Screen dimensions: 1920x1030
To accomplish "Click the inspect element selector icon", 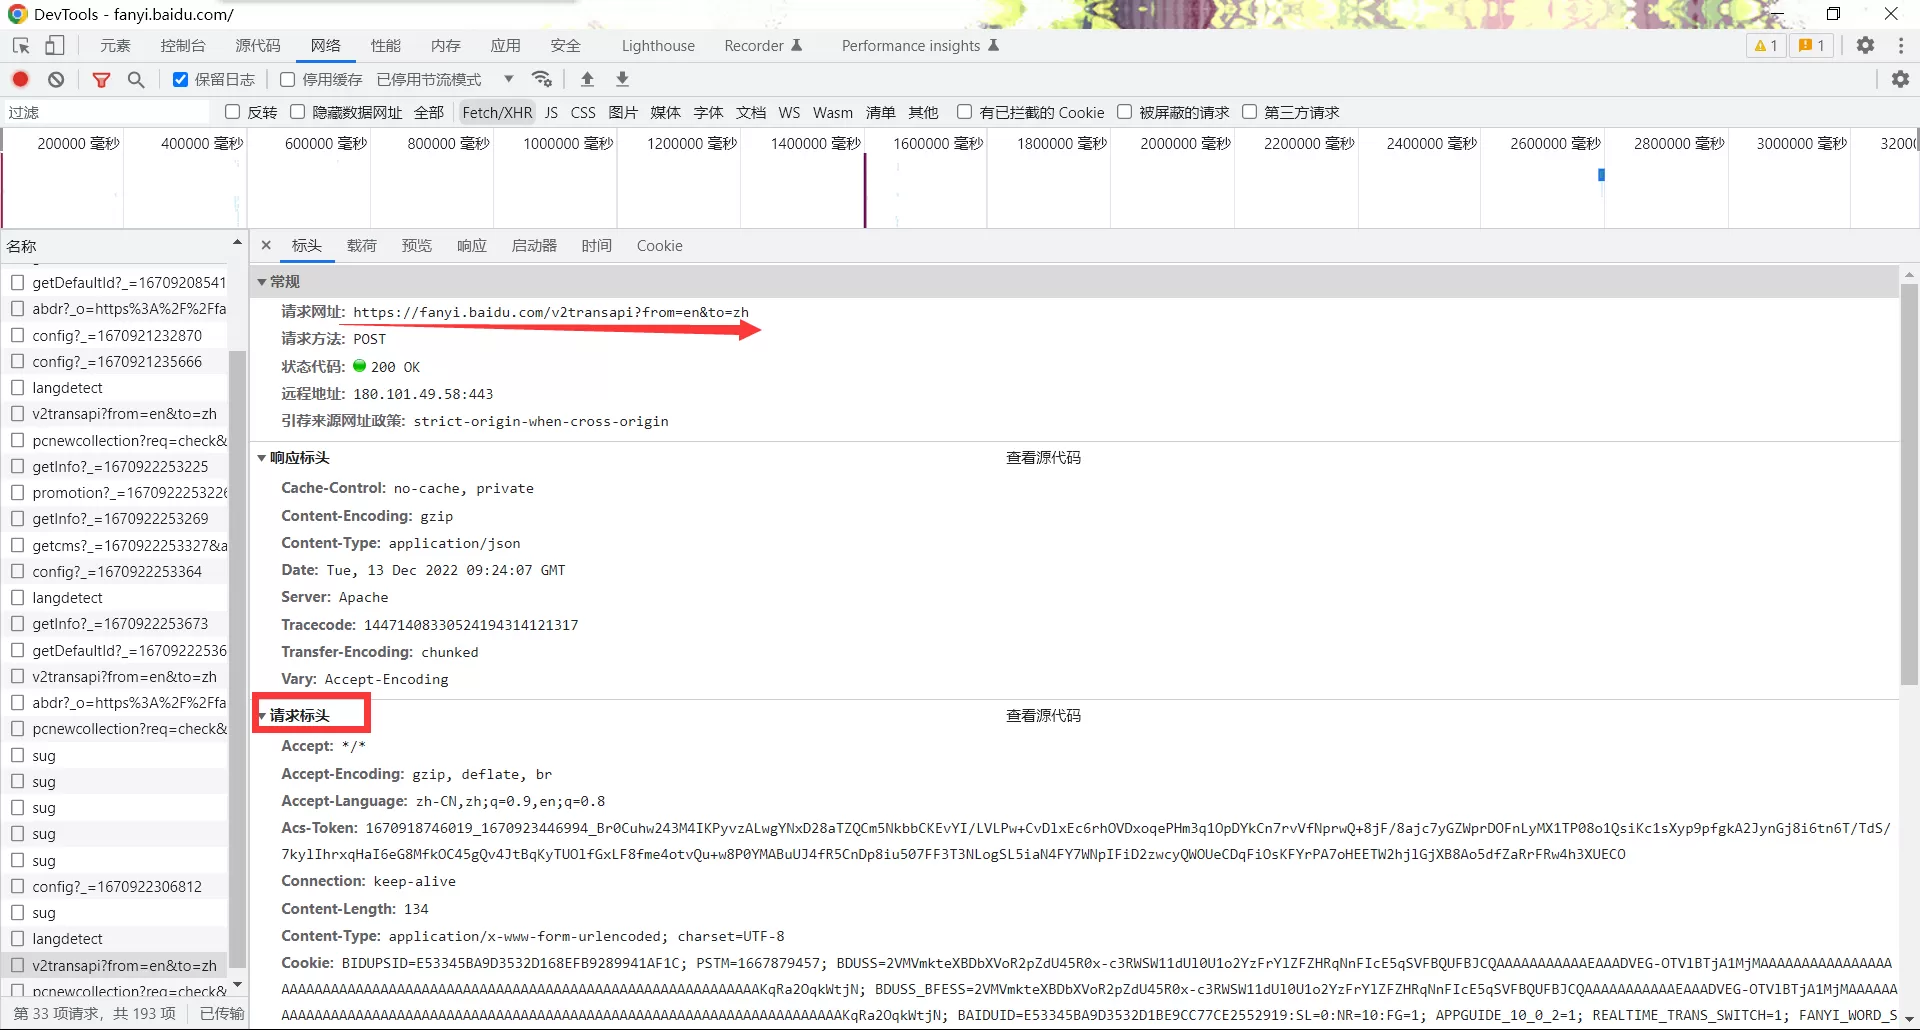I will [21, 46].
